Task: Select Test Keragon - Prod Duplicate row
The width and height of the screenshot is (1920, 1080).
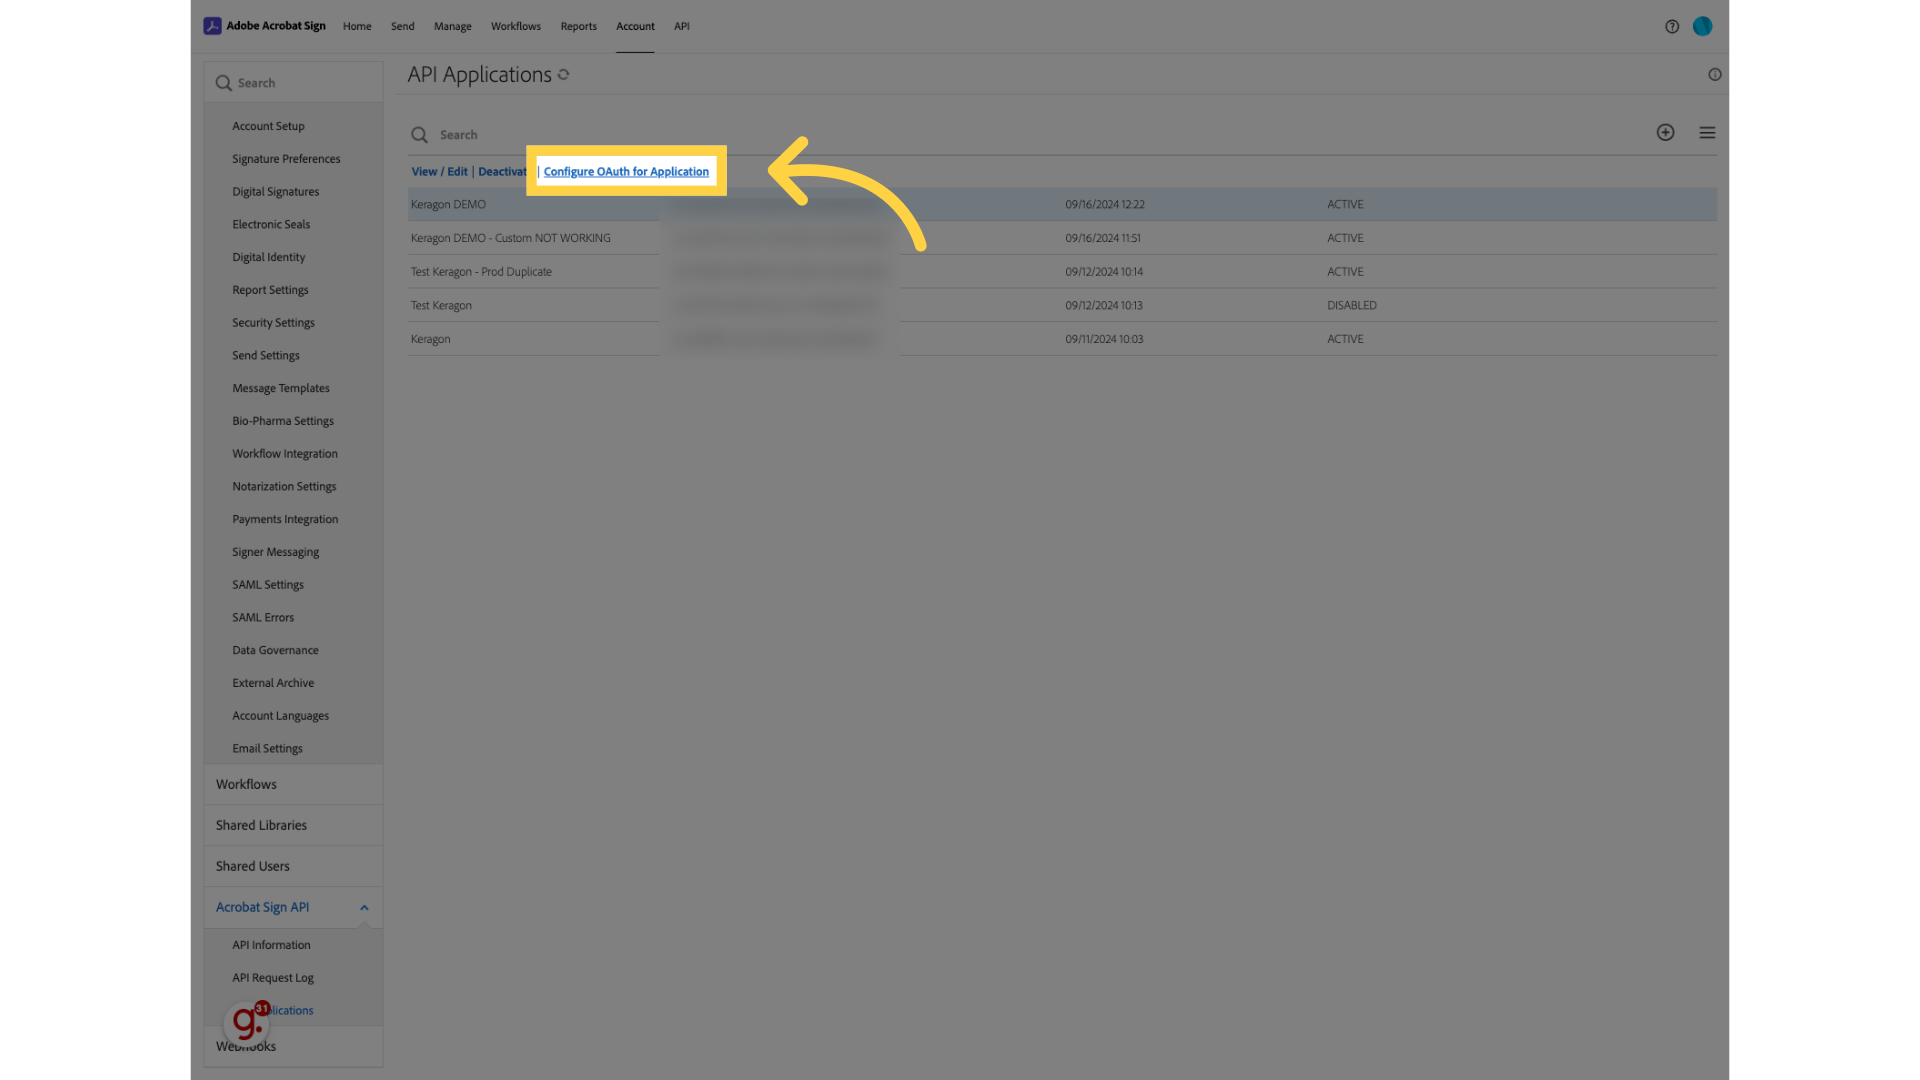Action: tap(1062, 272)
